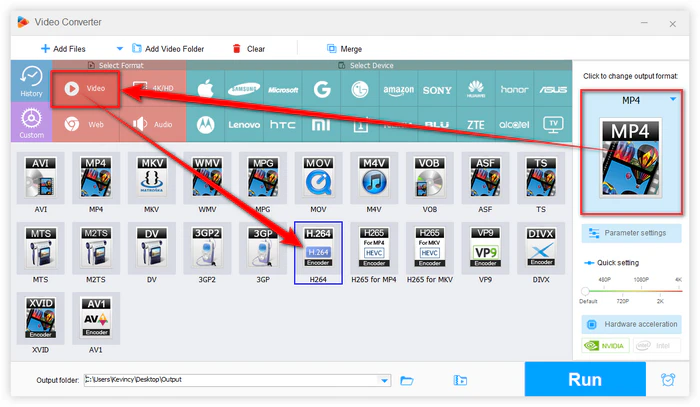Choose the MKV format icon
Viewport: 700px width, 407px height.
(x=152, y=179)
